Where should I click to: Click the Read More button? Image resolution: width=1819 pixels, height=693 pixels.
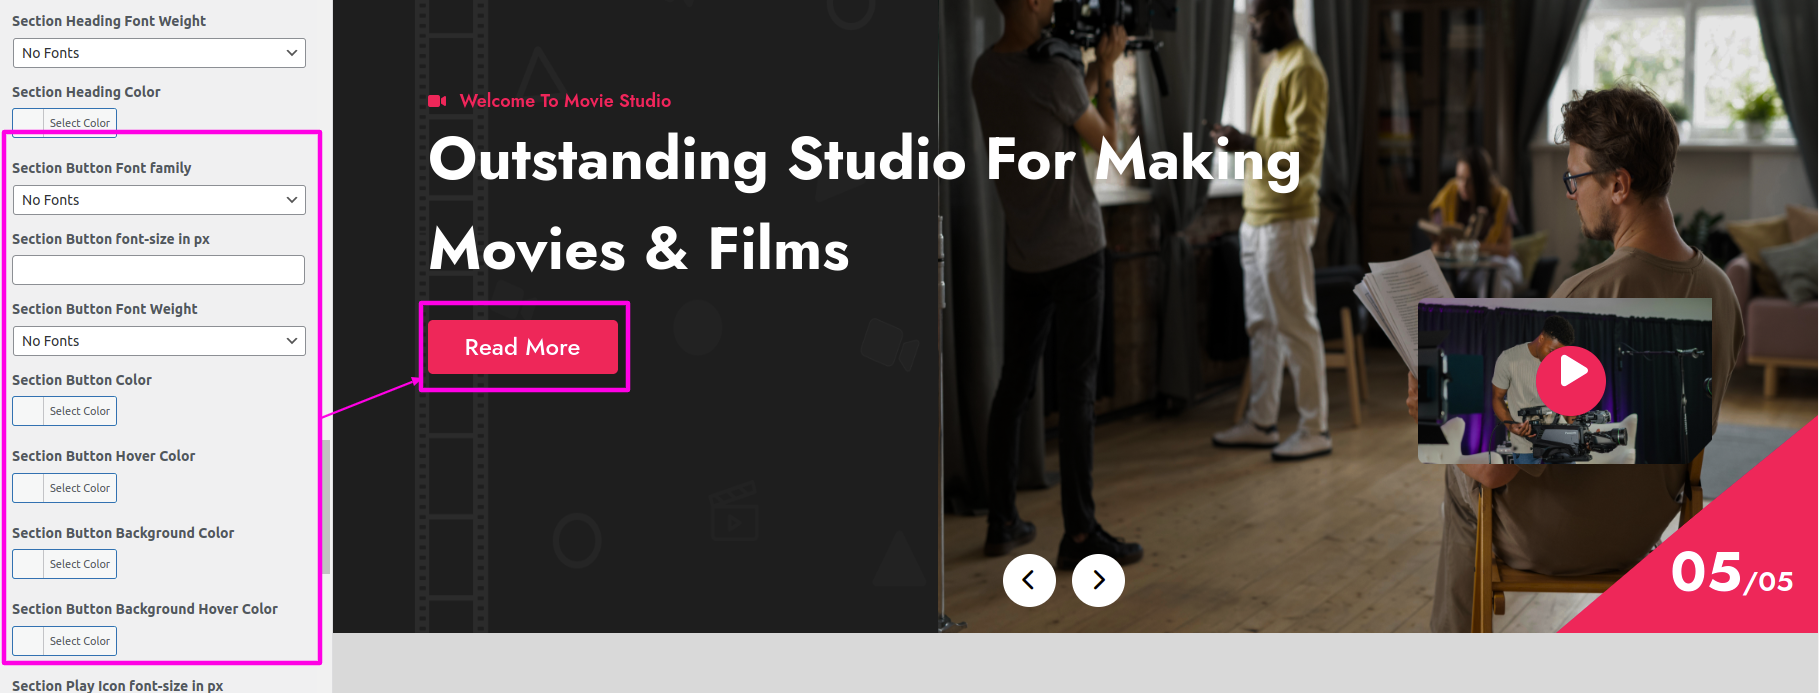pos(522,347)
